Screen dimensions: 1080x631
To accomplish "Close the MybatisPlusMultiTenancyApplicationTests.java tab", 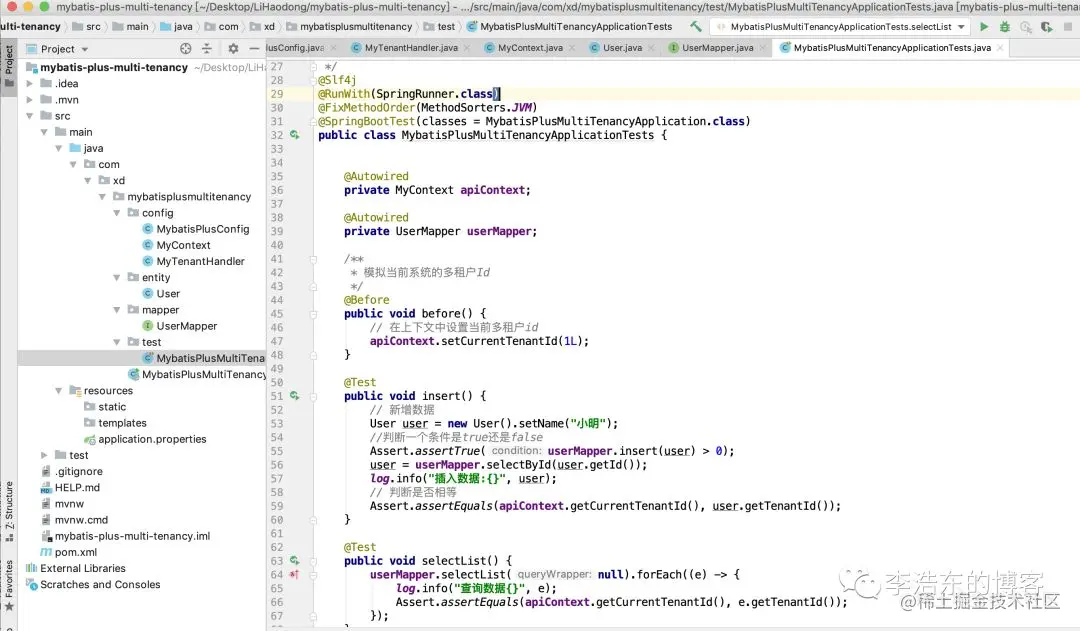I will pos(1000,48).
